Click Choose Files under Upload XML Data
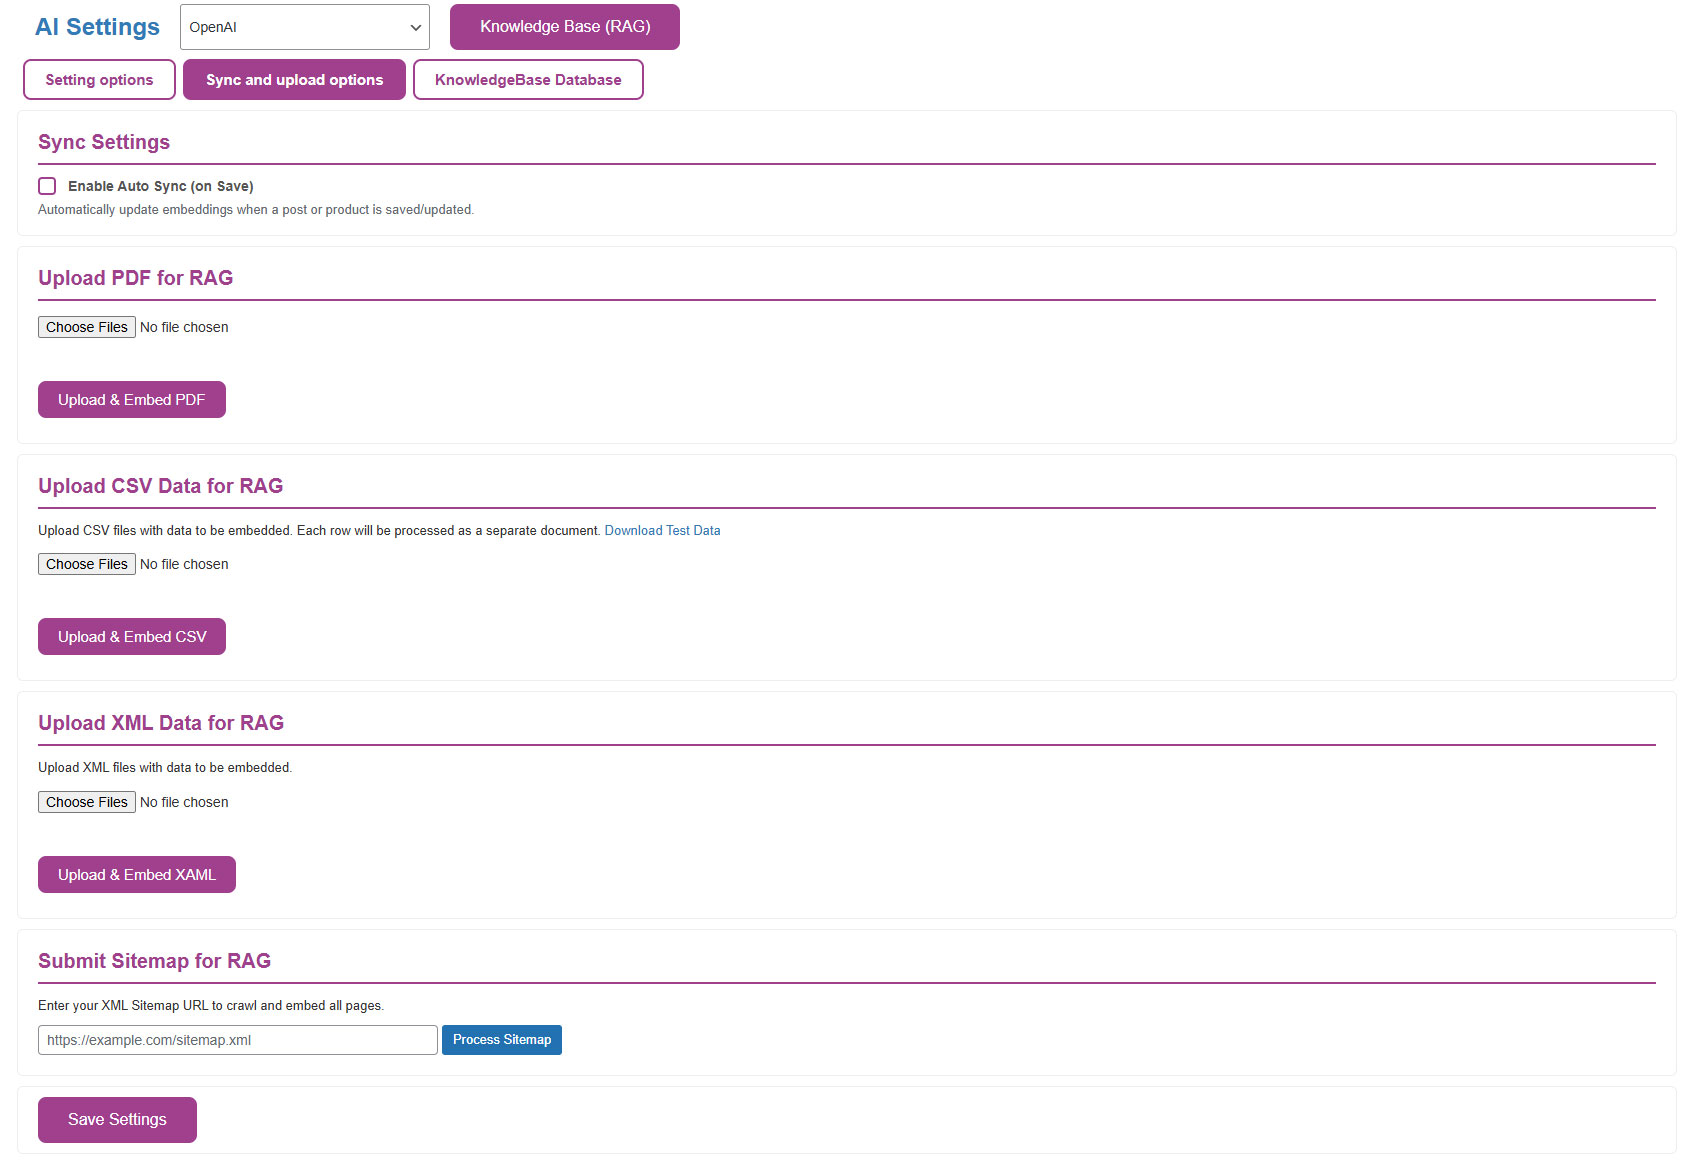This screenshot has height=1163, width=1708. 87,802
